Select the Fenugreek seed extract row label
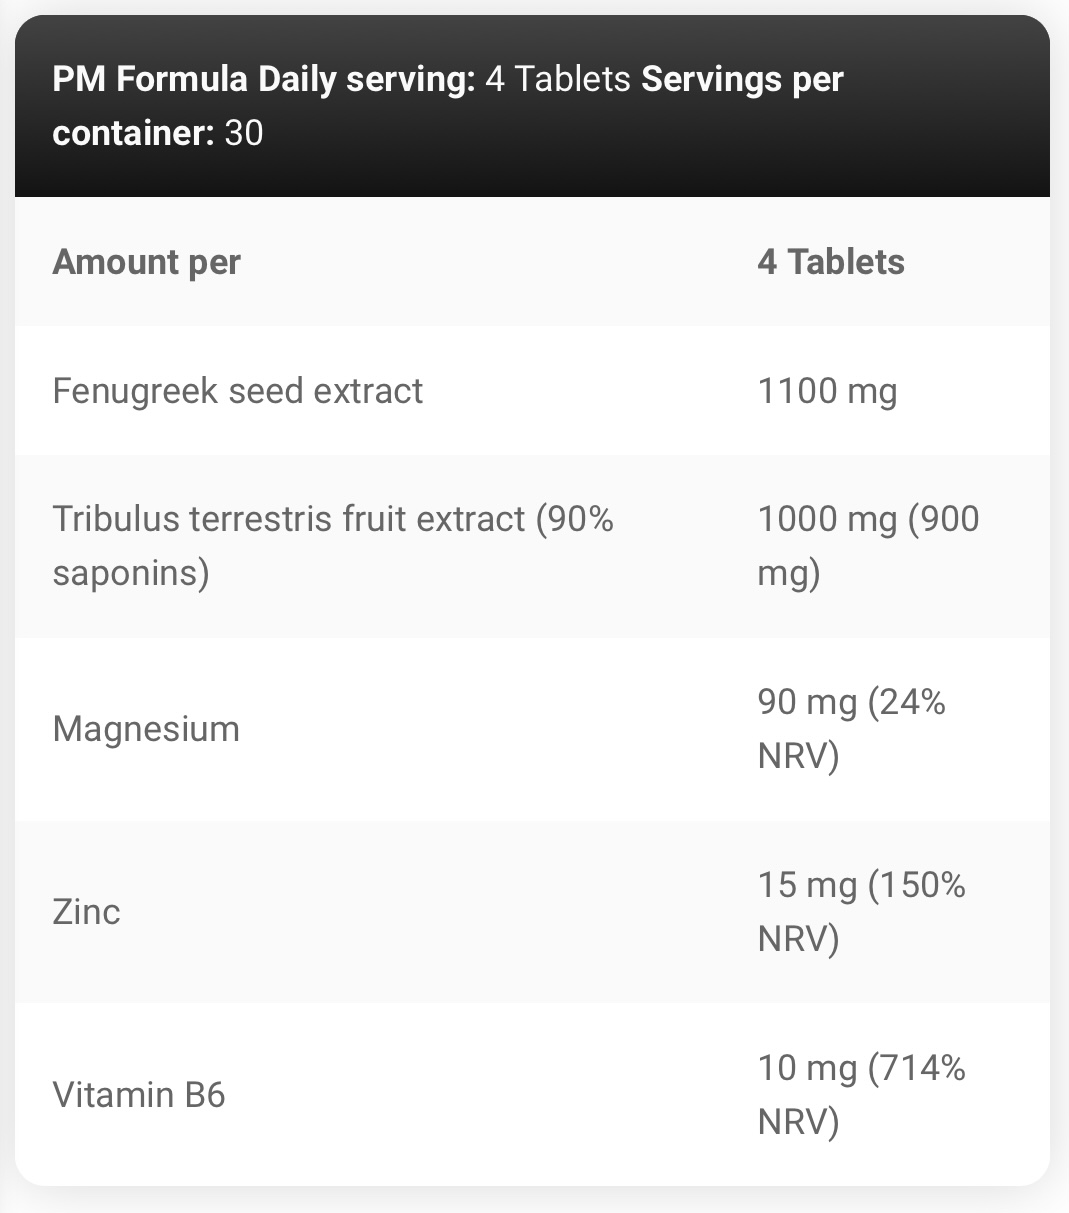Screen dimensions: 1069x1213 pyautogui.click(x=238, y=391)
